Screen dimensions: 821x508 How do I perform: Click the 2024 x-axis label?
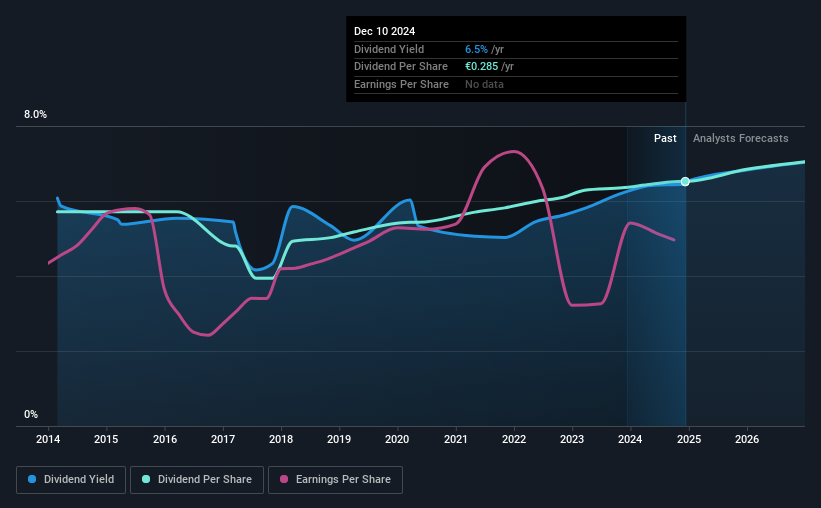[630, 439]
